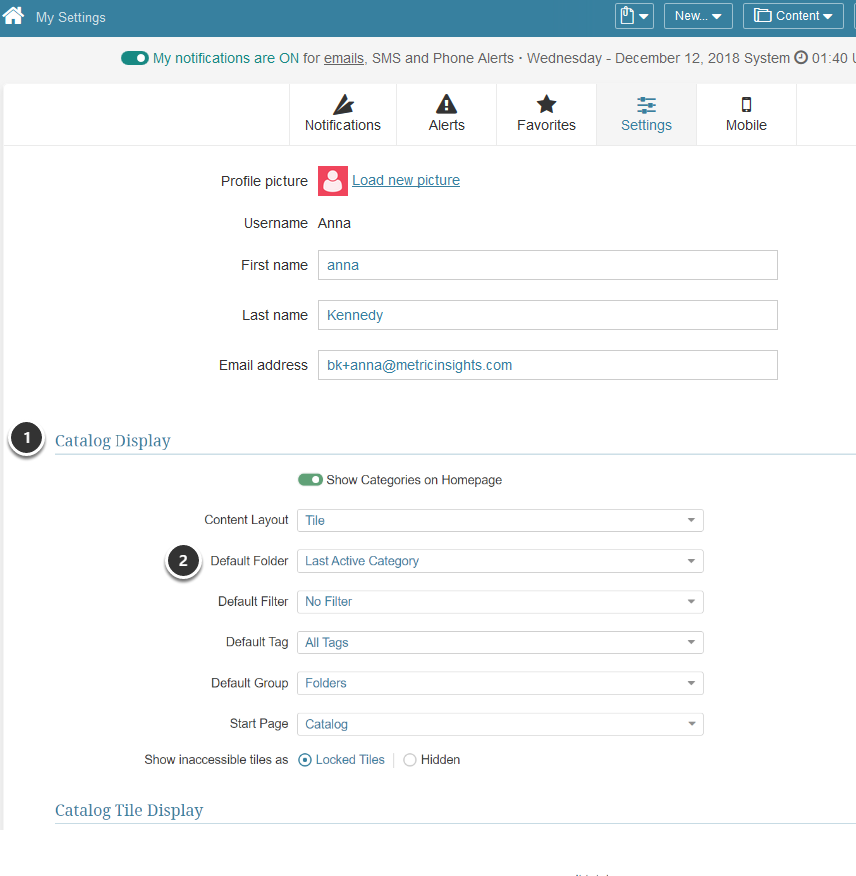
Task: Open the Notifications tab
Action: point(343,115)
